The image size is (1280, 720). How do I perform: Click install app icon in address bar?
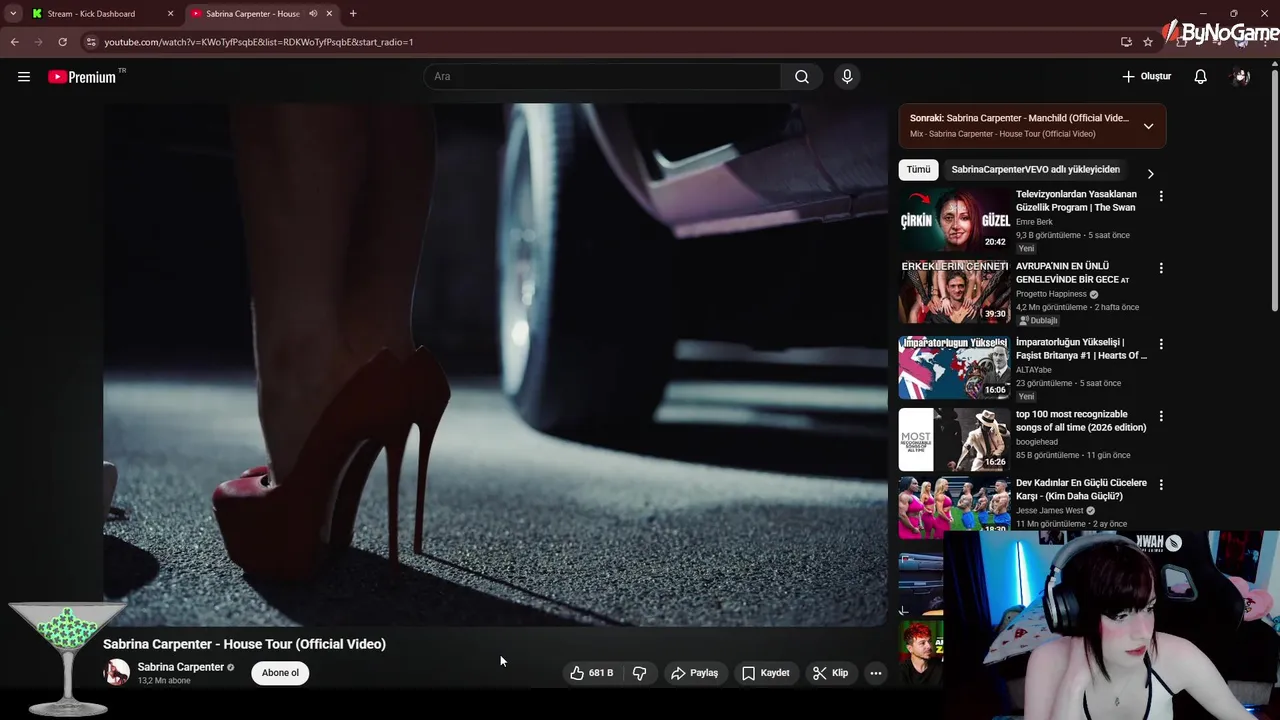click(x=1126, y=42)
